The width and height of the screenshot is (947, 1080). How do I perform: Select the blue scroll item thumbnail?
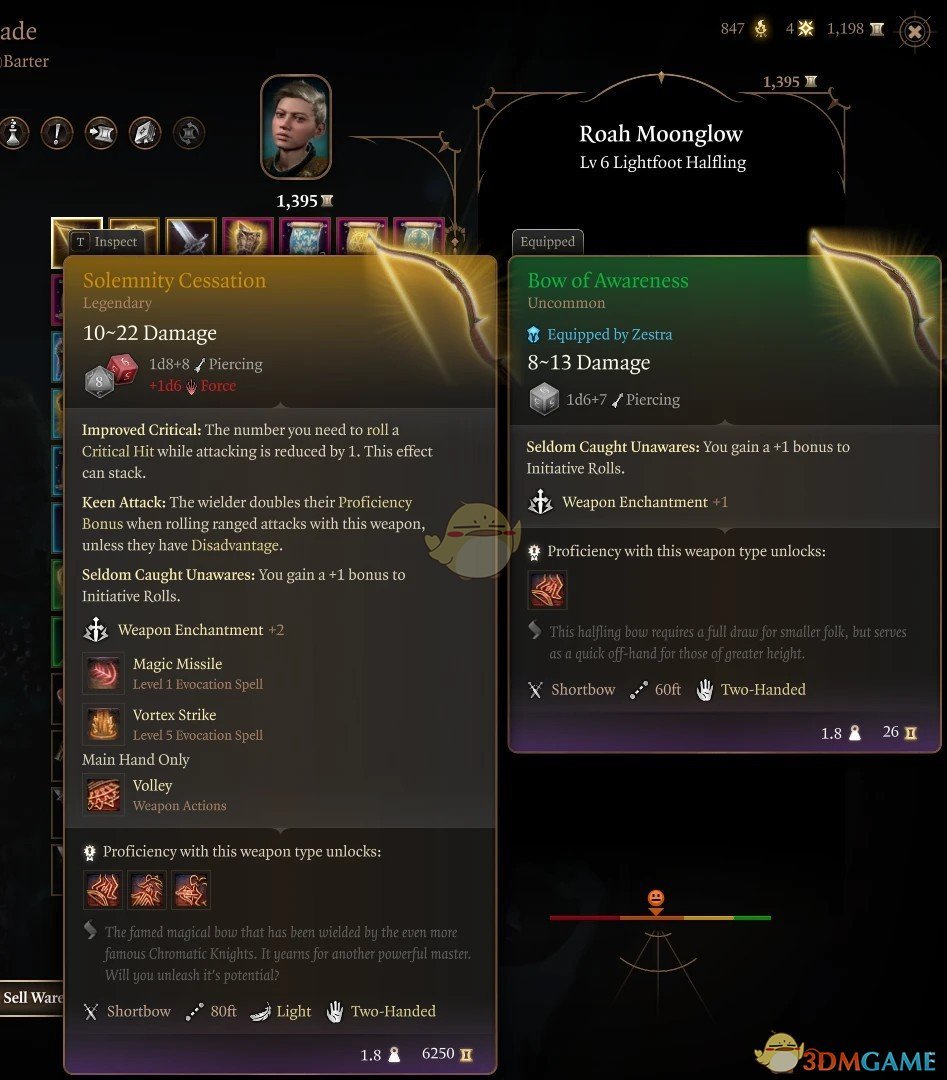click(x=304, y=238)
